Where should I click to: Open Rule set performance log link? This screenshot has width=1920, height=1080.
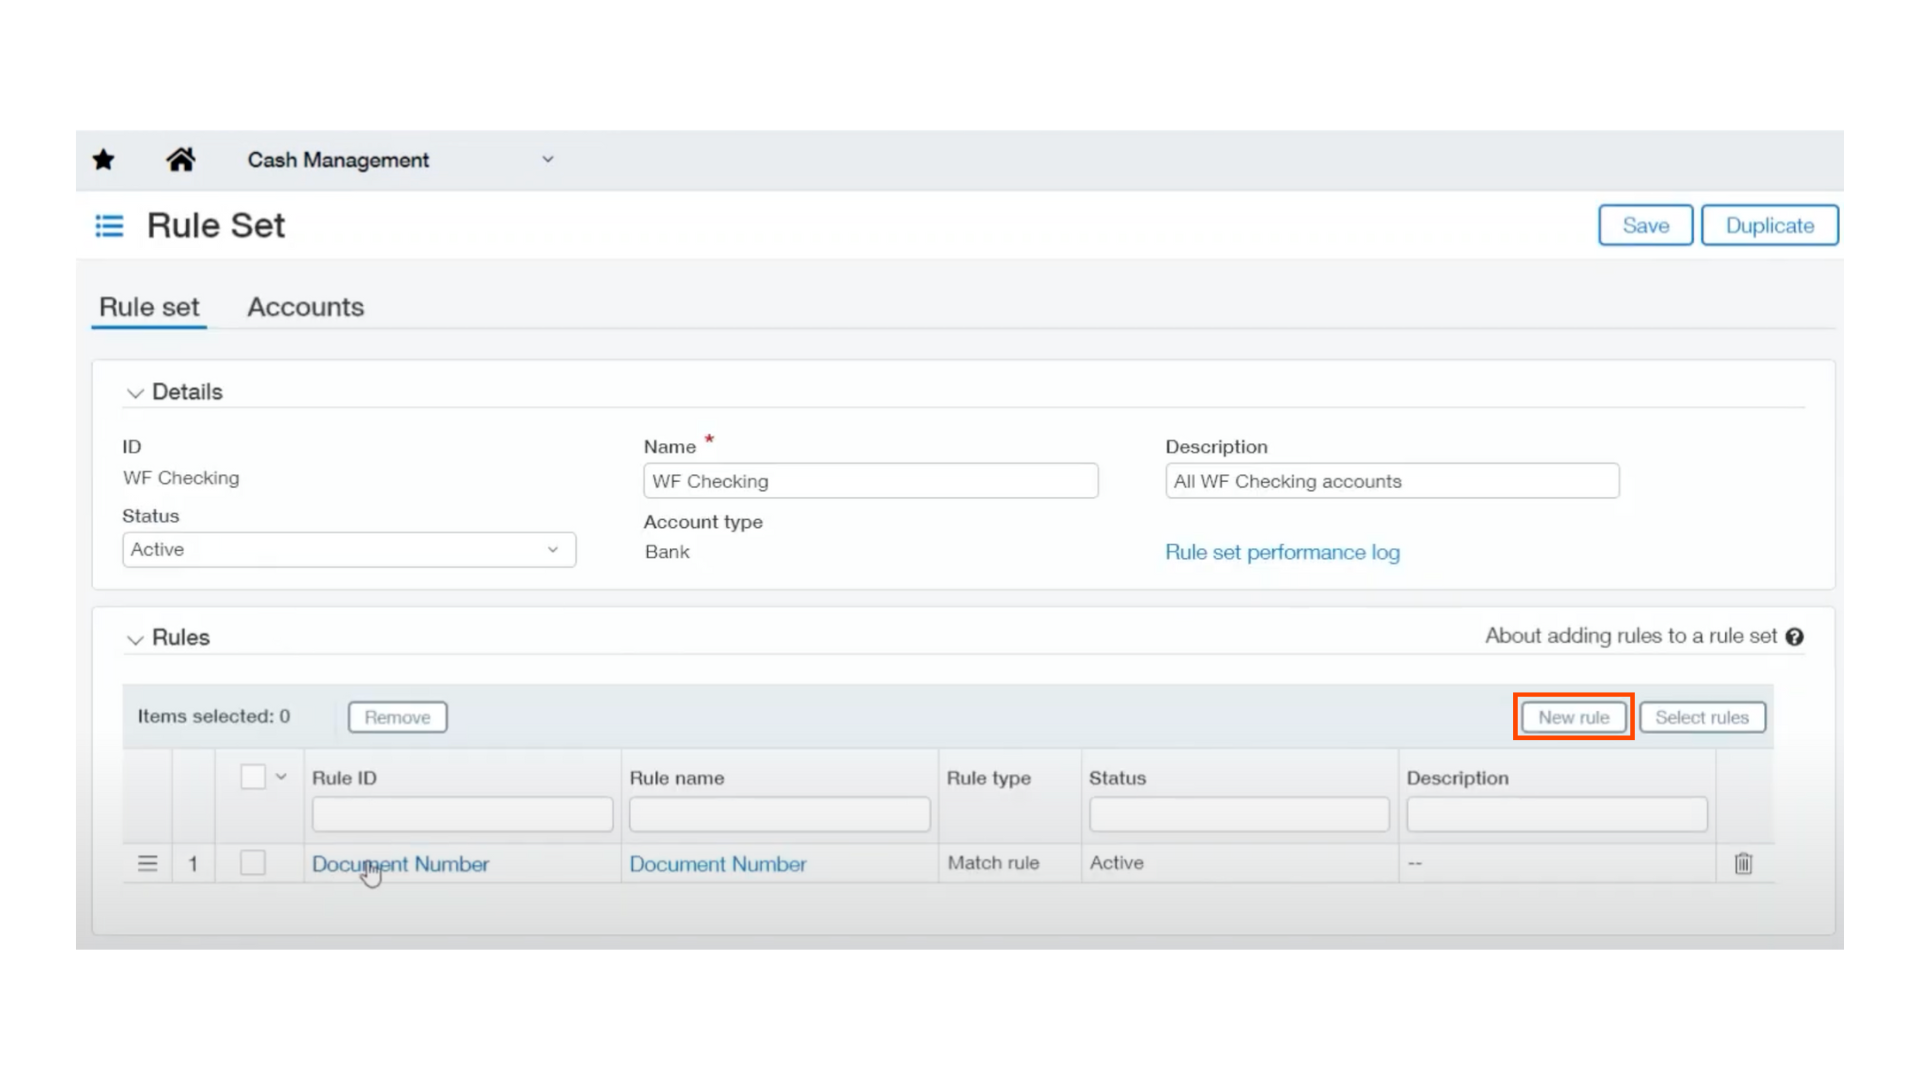[x=1282, y=551]
